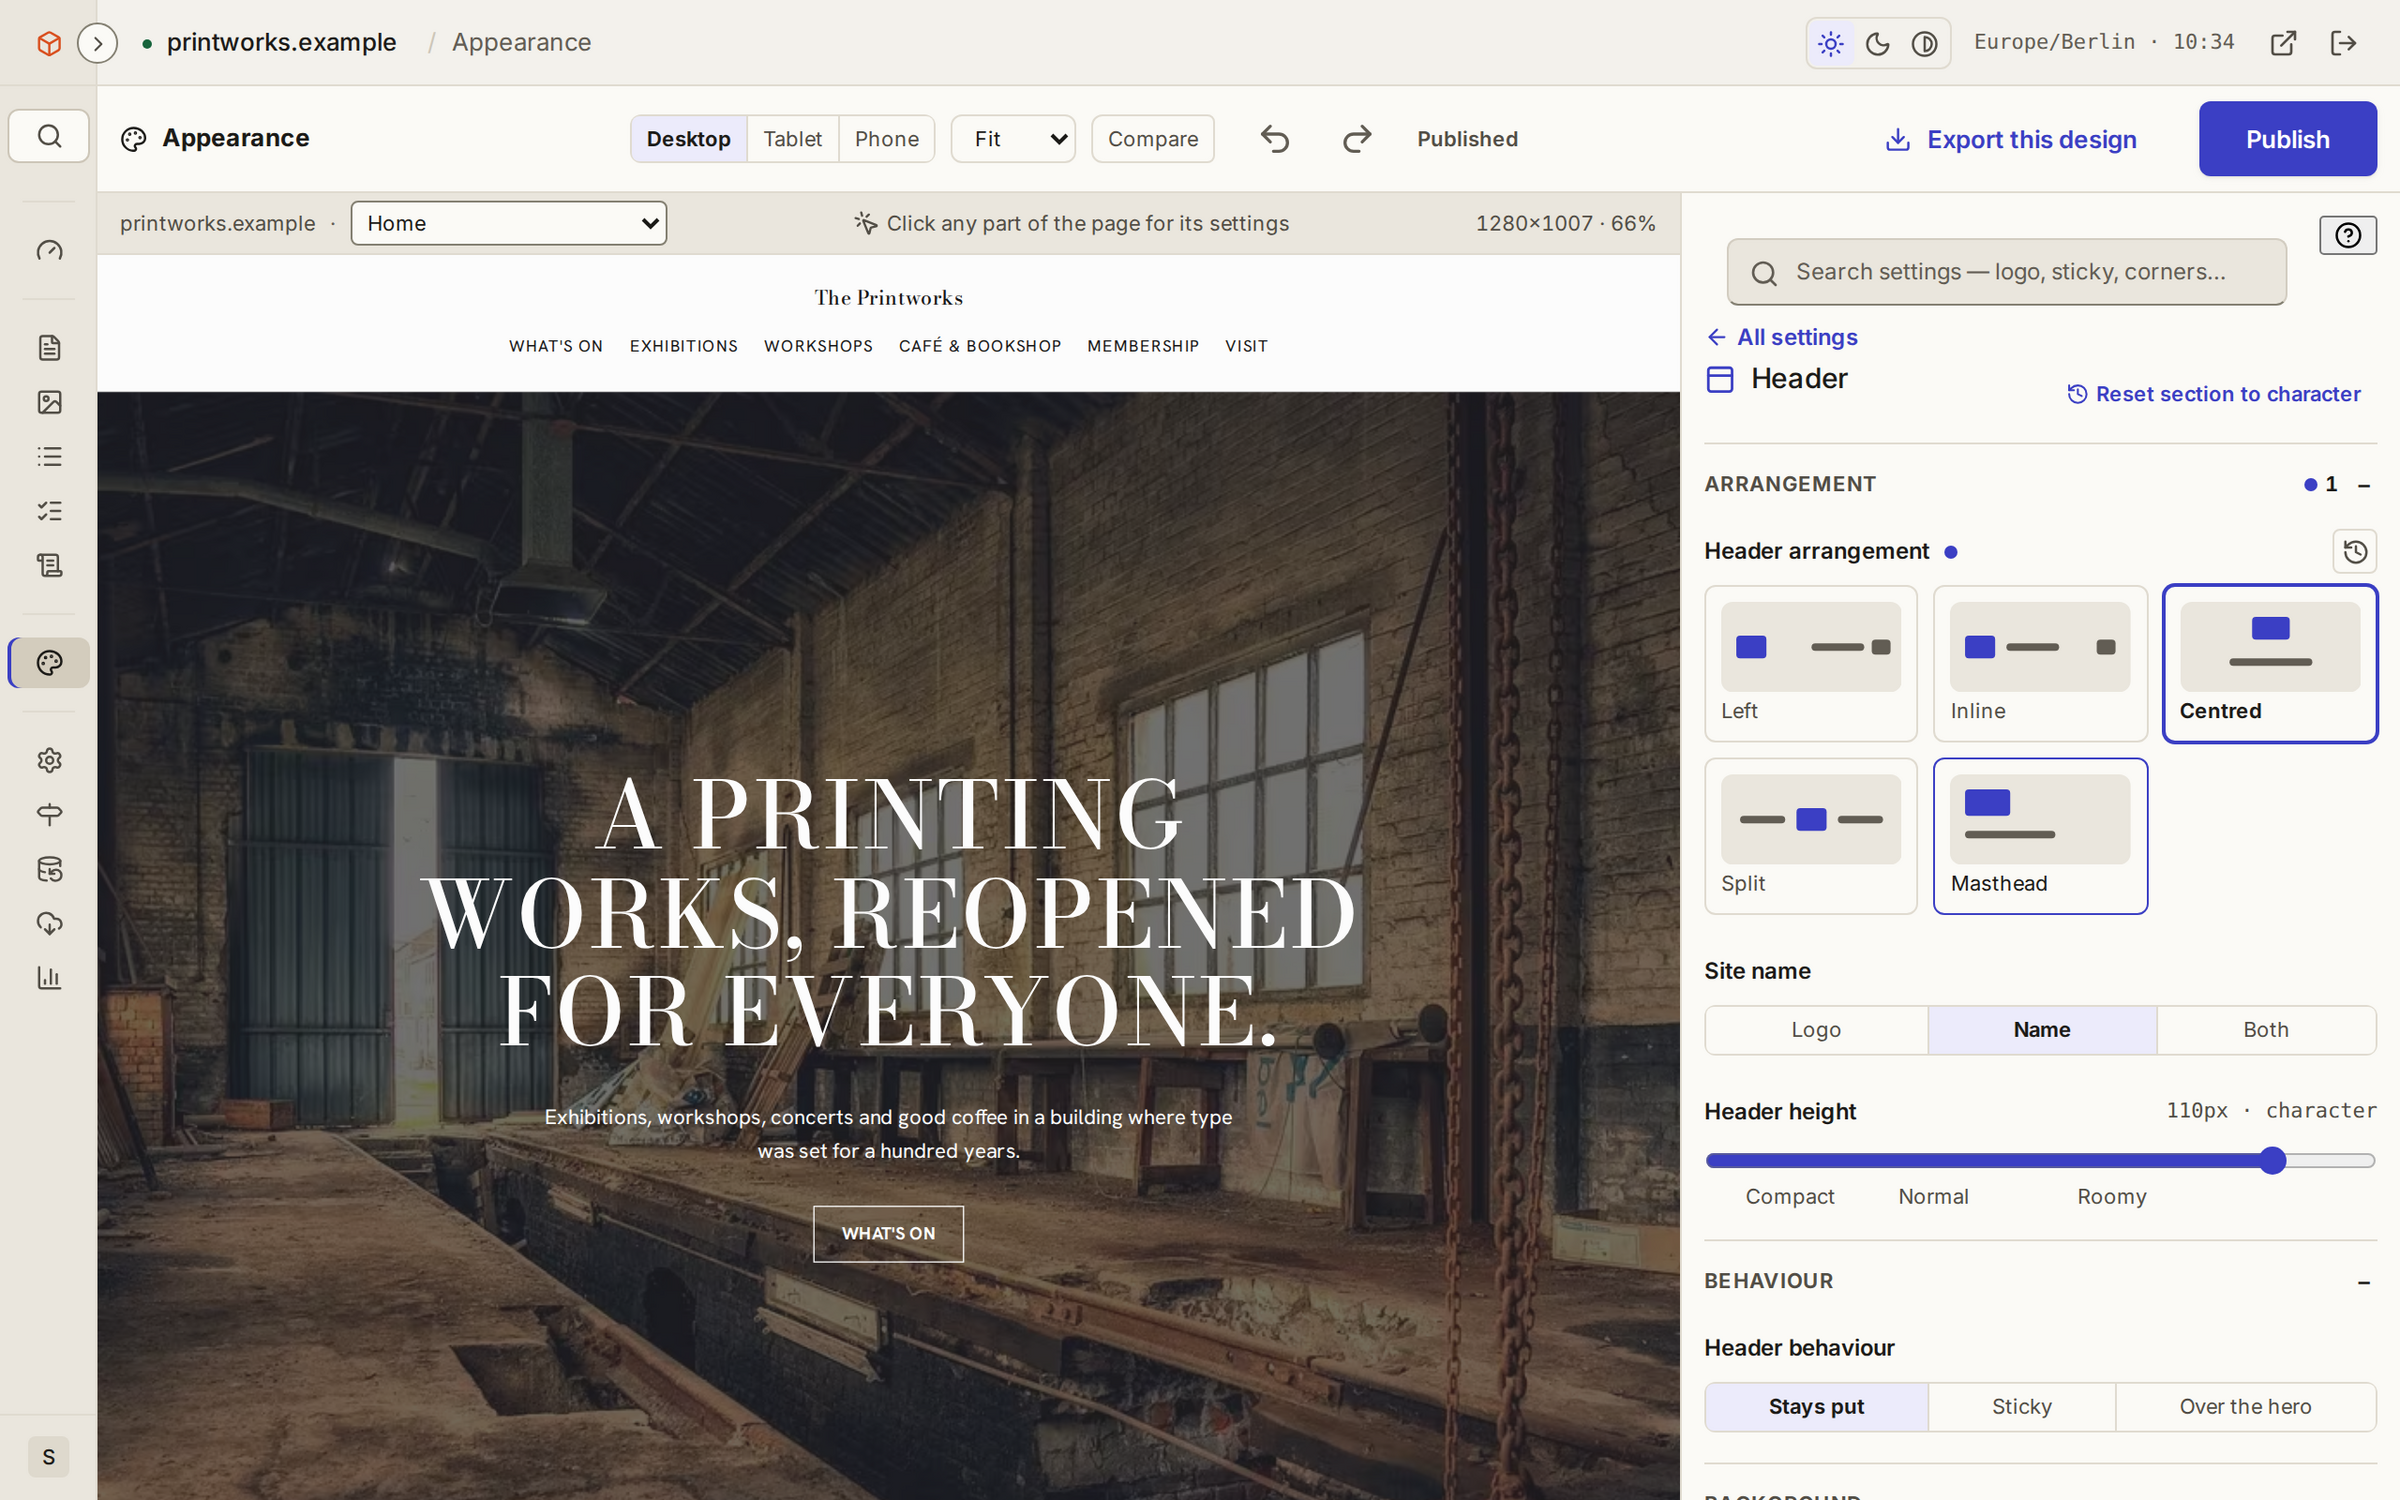
Task: Open the forms stack icon in sidebar
Action: (x=49, y=565)
